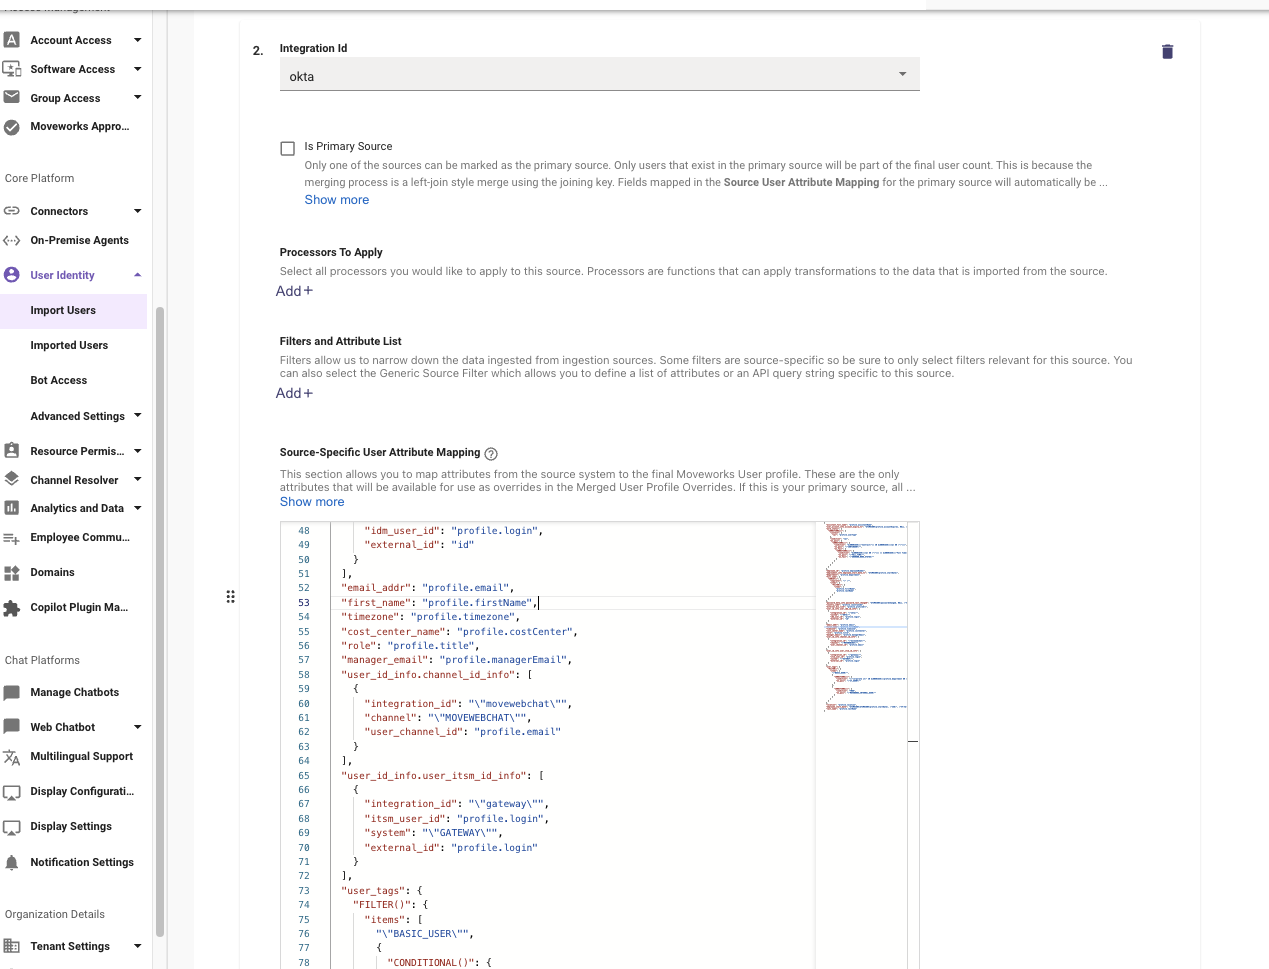
Task: Add a processor under Processors To Apply
Action: (294, 291)
